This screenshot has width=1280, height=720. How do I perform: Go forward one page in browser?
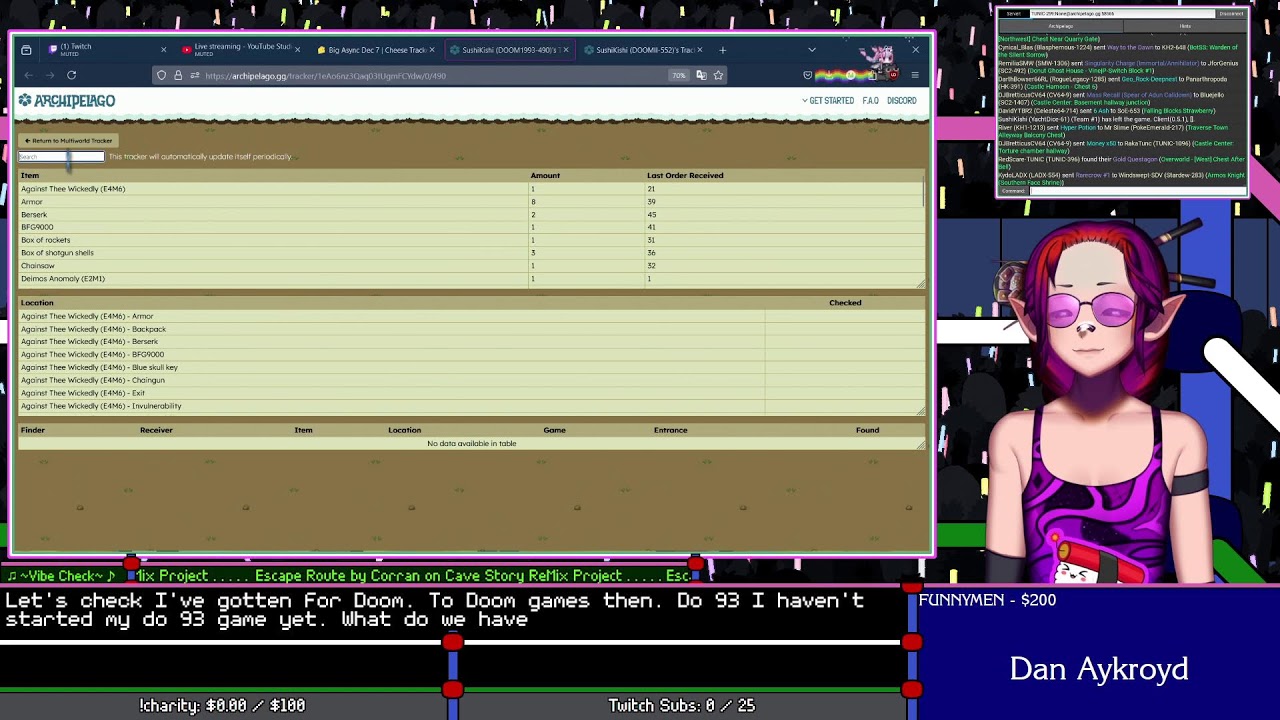coord(50,75)
